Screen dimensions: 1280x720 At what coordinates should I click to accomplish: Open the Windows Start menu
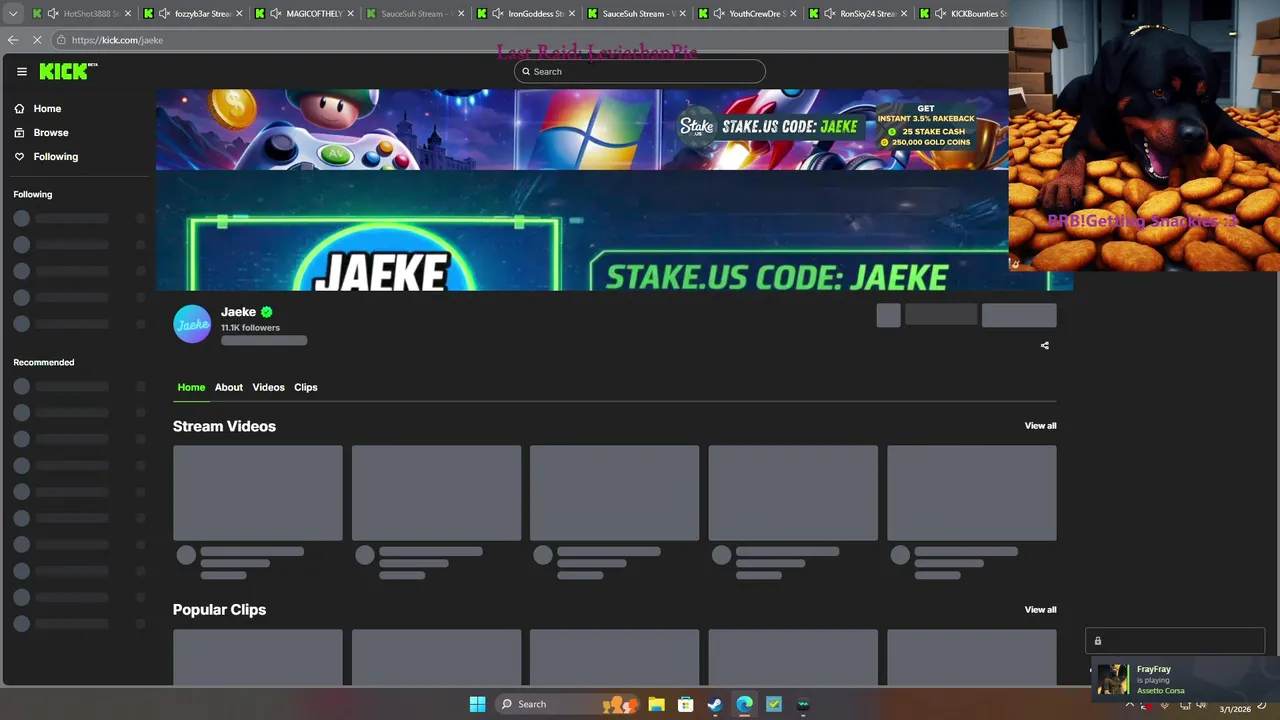pos(477,704)
